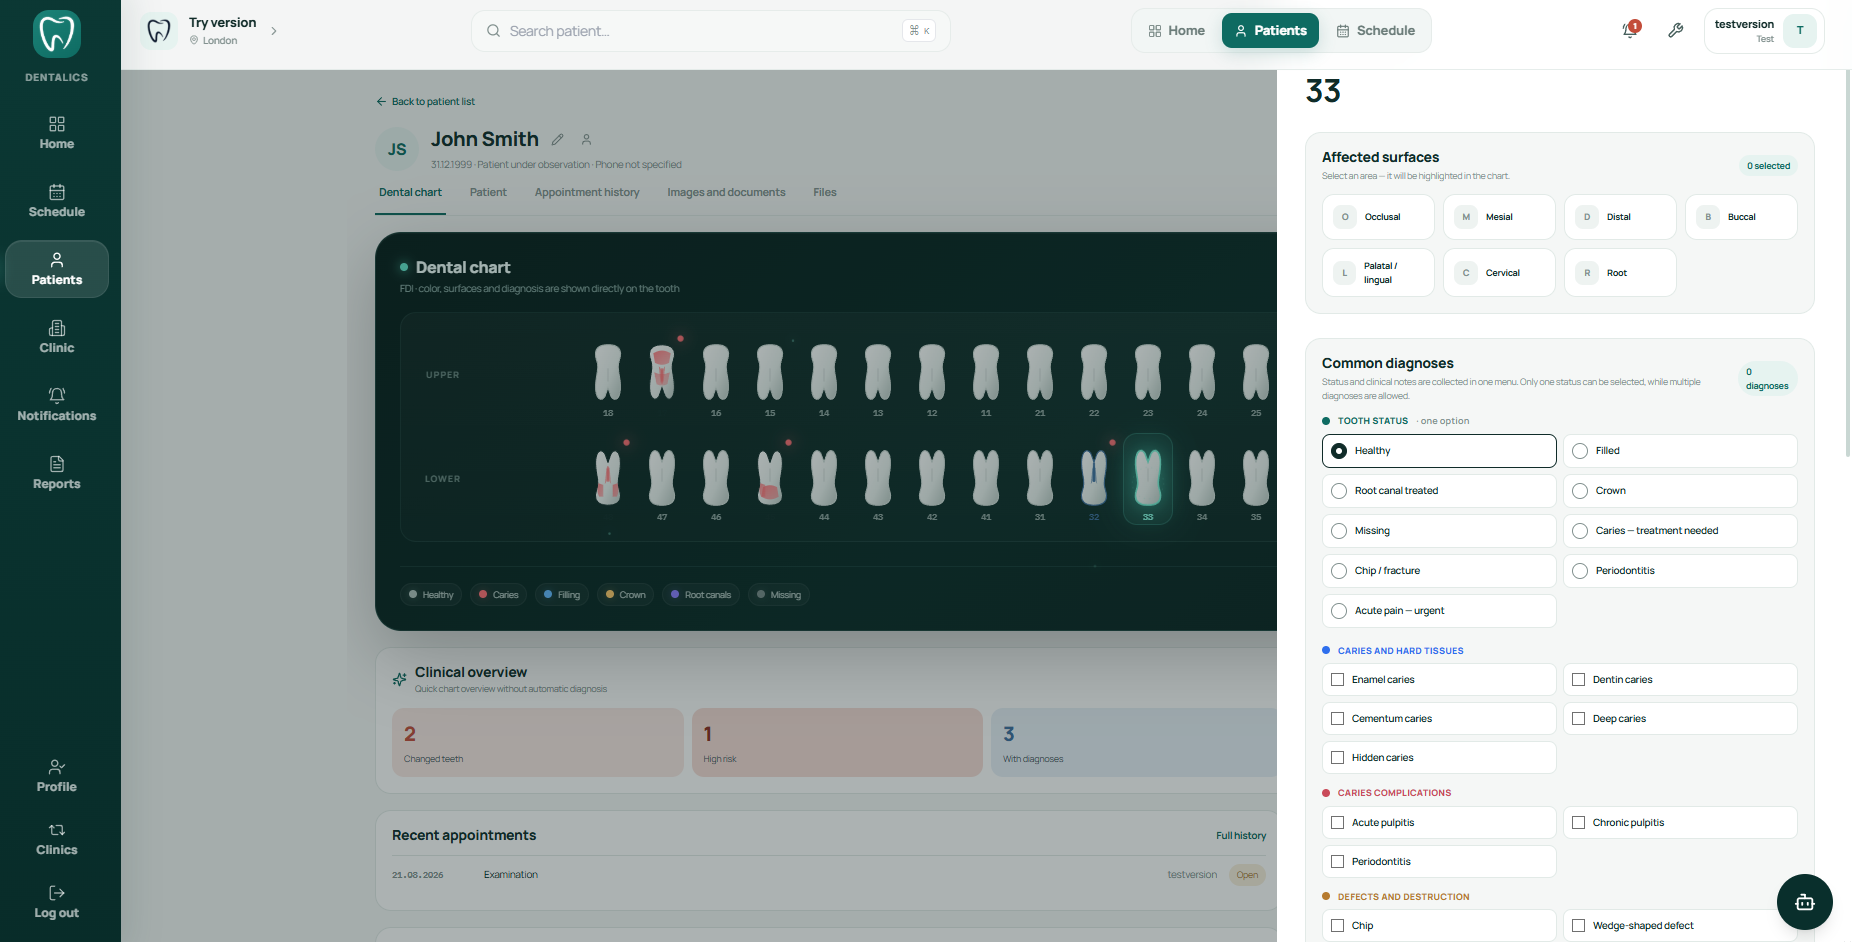
Task: Mark the tooth as Missing
Action: pos(1439,531)
